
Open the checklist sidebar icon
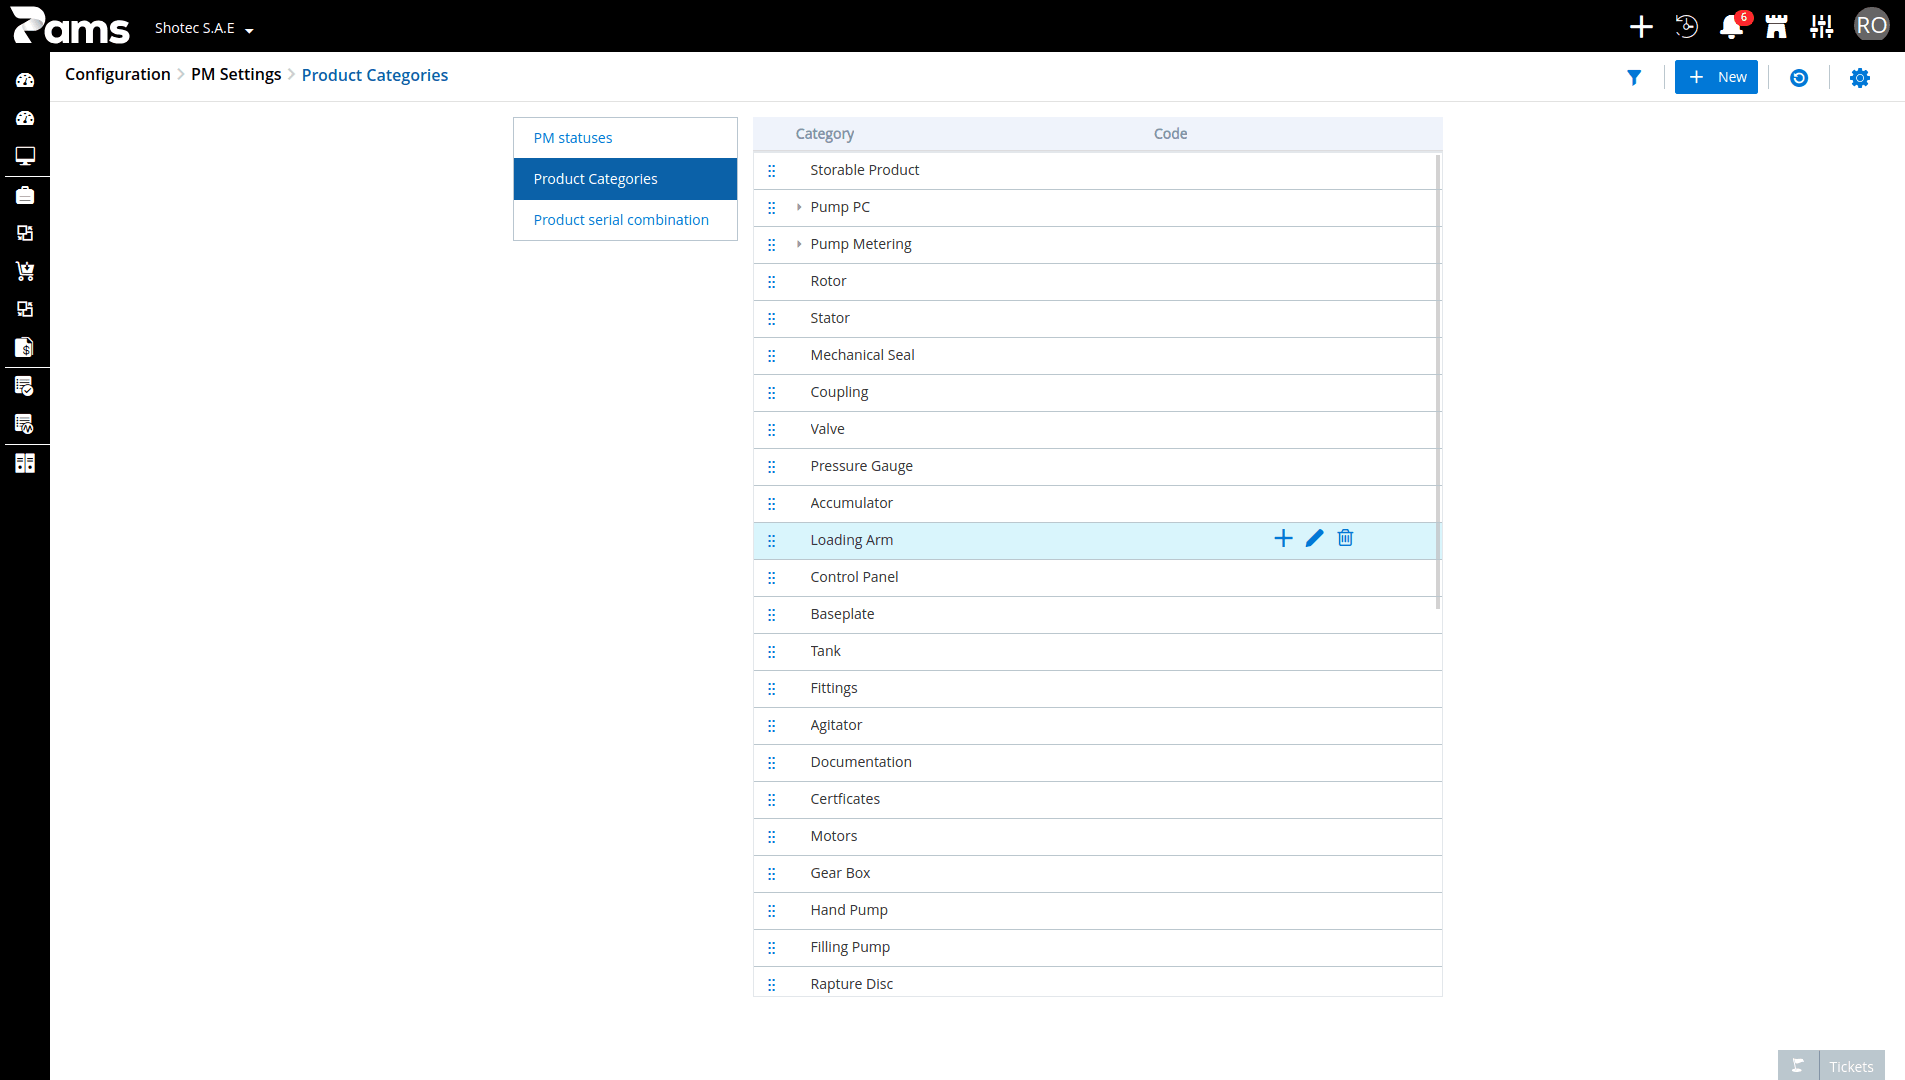tap(25, 385)
